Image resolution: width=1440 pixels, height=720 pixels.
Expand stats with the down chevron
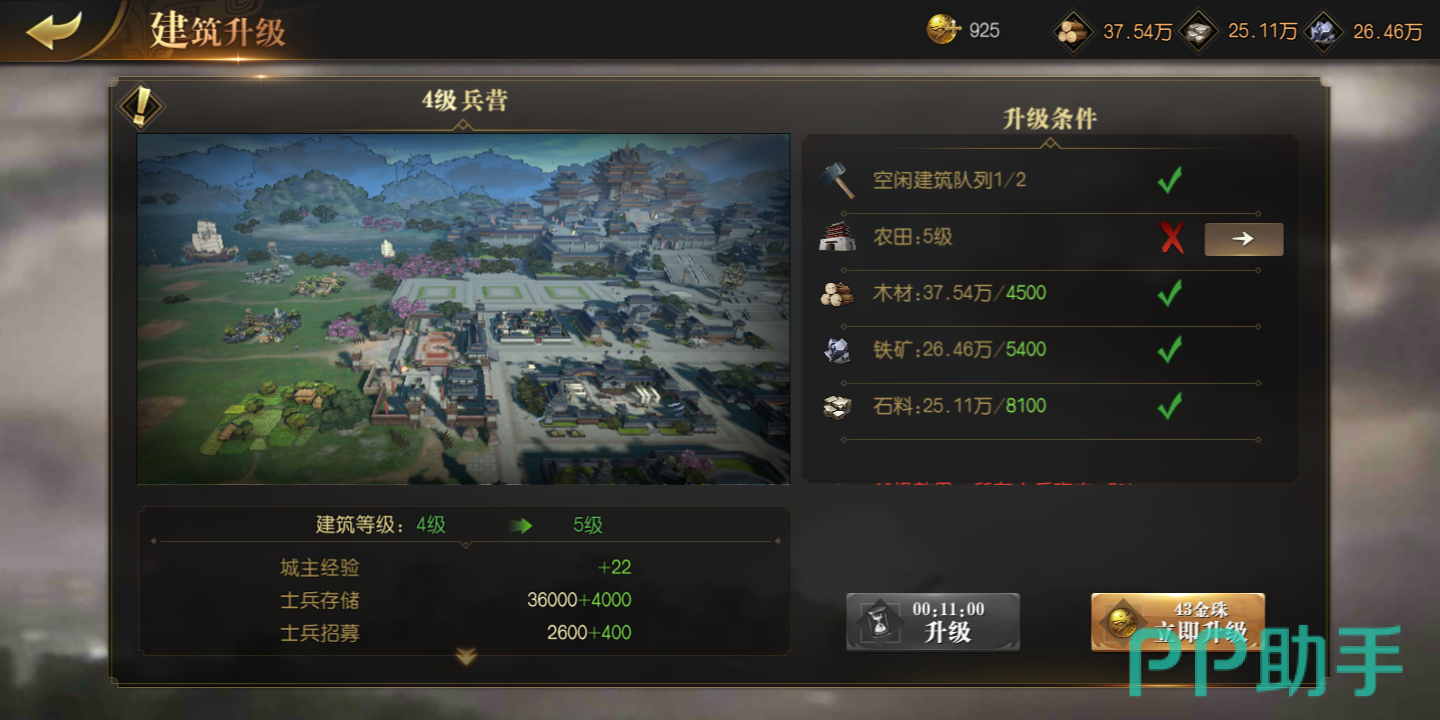(x=466, y=657)
